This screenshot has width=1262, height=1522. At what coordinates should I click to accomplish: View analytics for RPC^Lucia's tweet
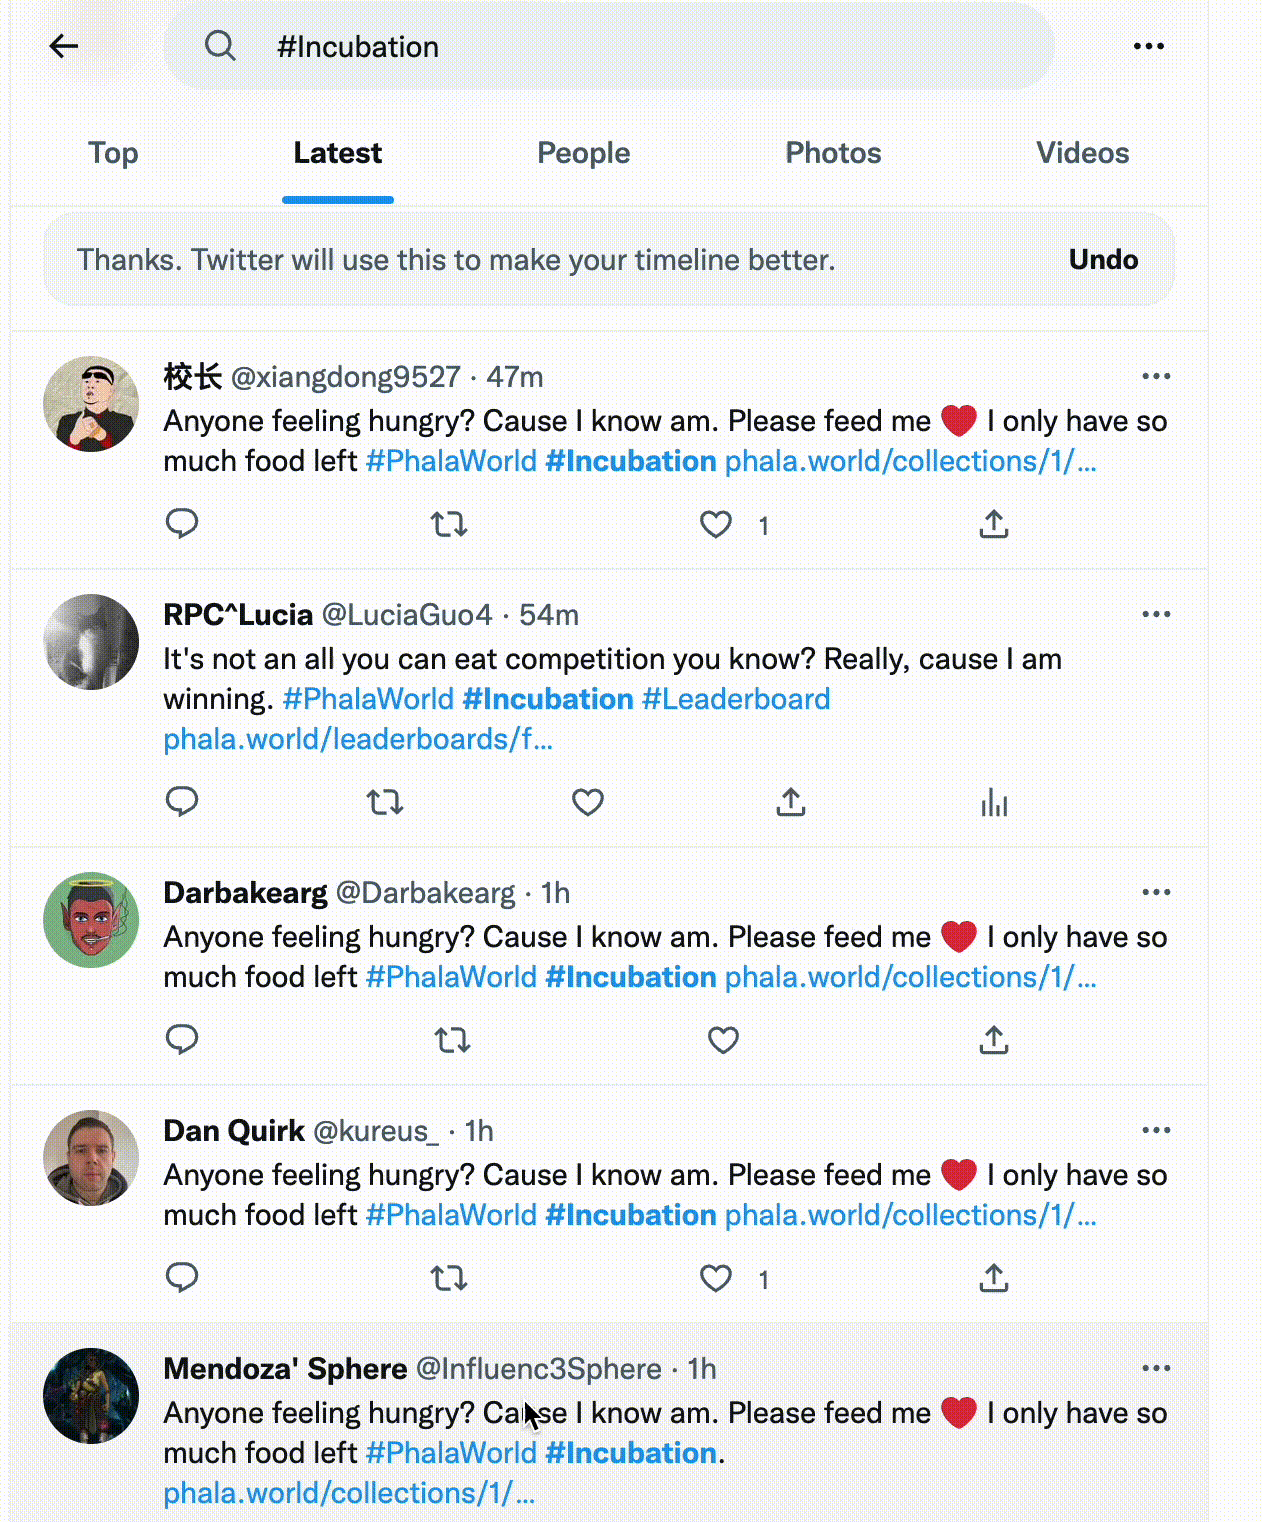[x=994, y=802]
